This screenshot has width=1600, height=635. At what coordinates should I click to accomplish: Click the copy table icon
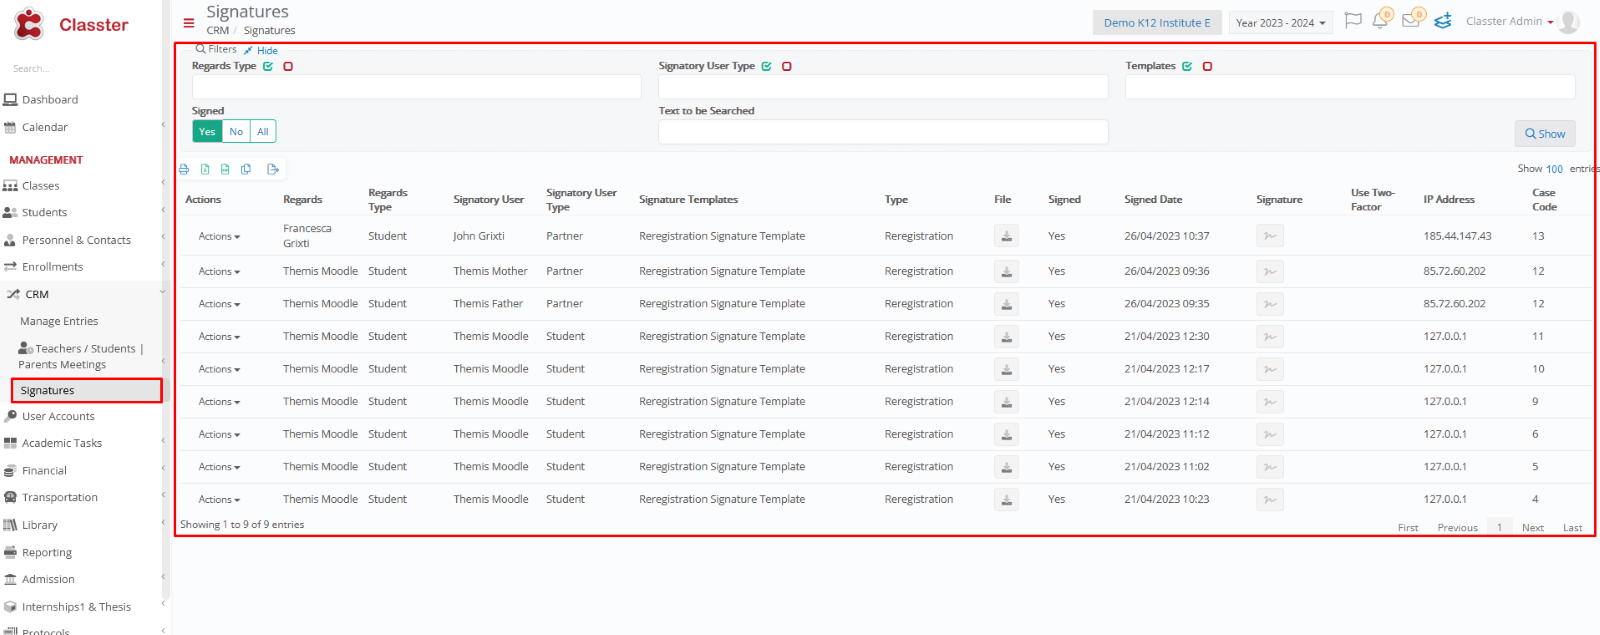click(x=246, y=169)
